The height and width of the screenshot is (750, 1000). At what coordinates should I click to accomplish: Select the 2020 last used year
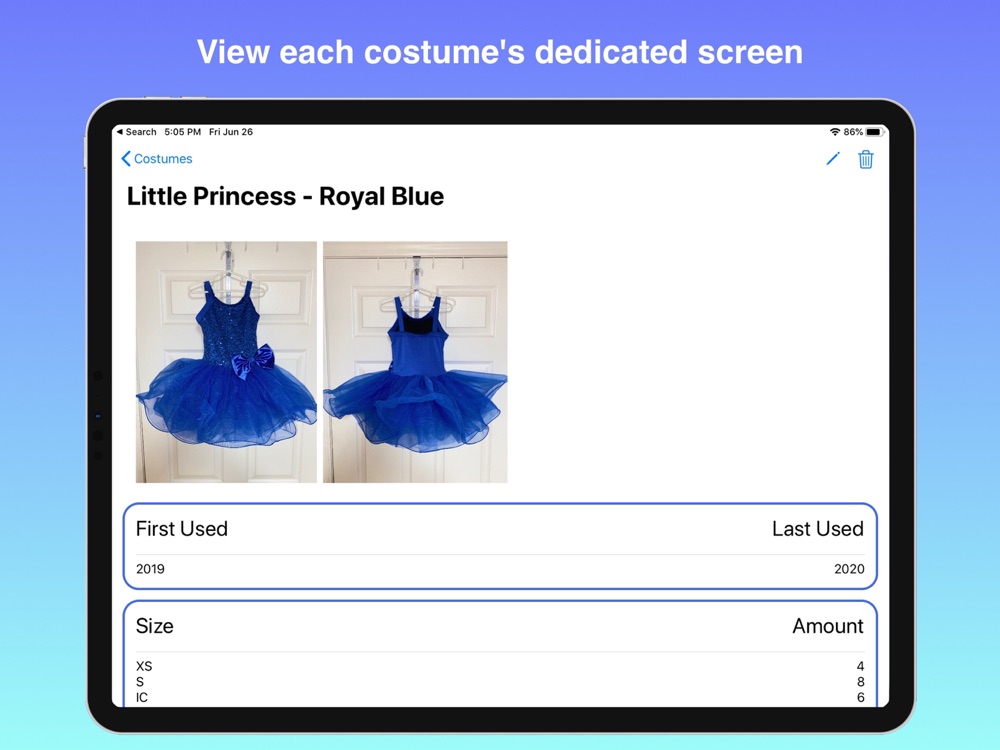849,569
